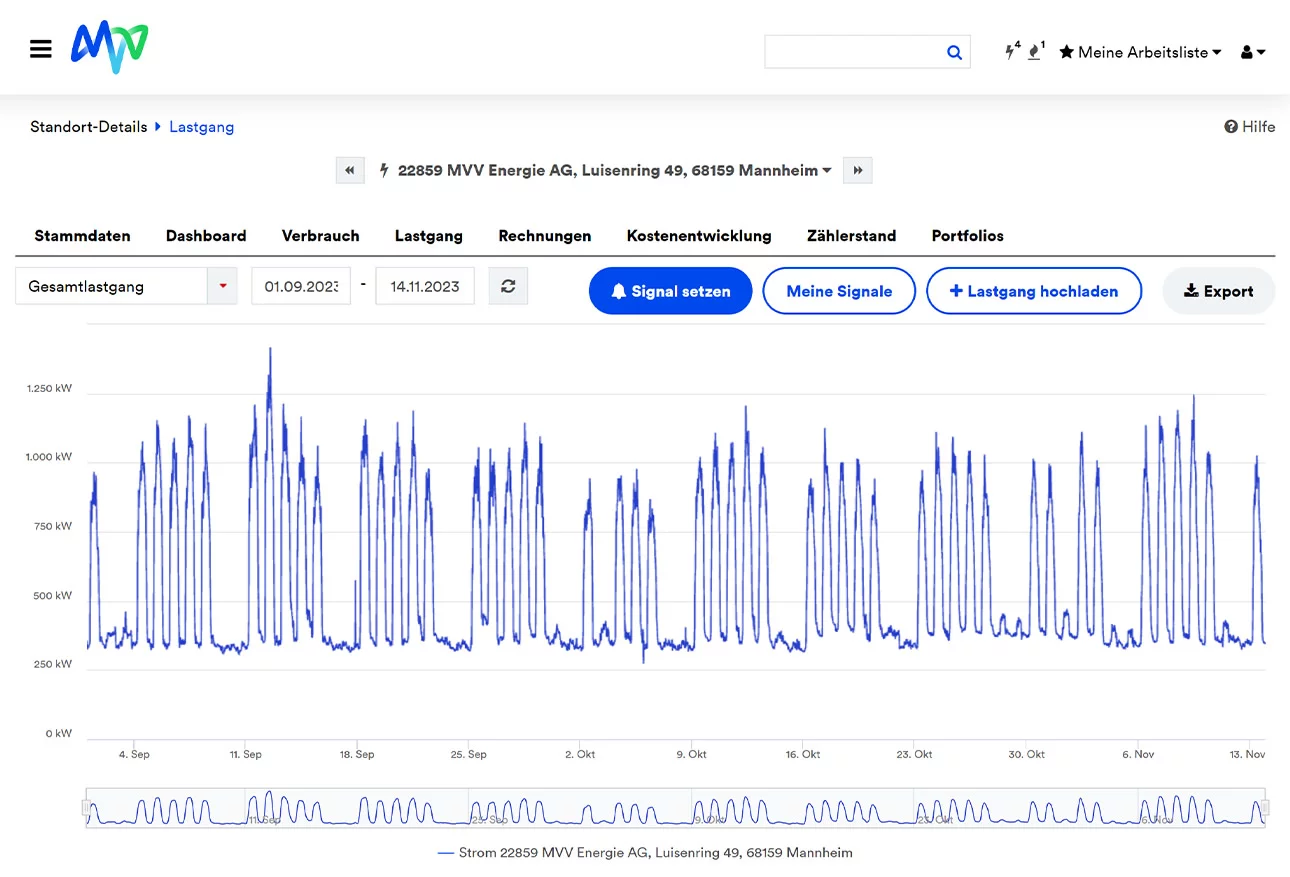Click the Export button
The height and width of the screenshot is (877, 1290).
1218,291
